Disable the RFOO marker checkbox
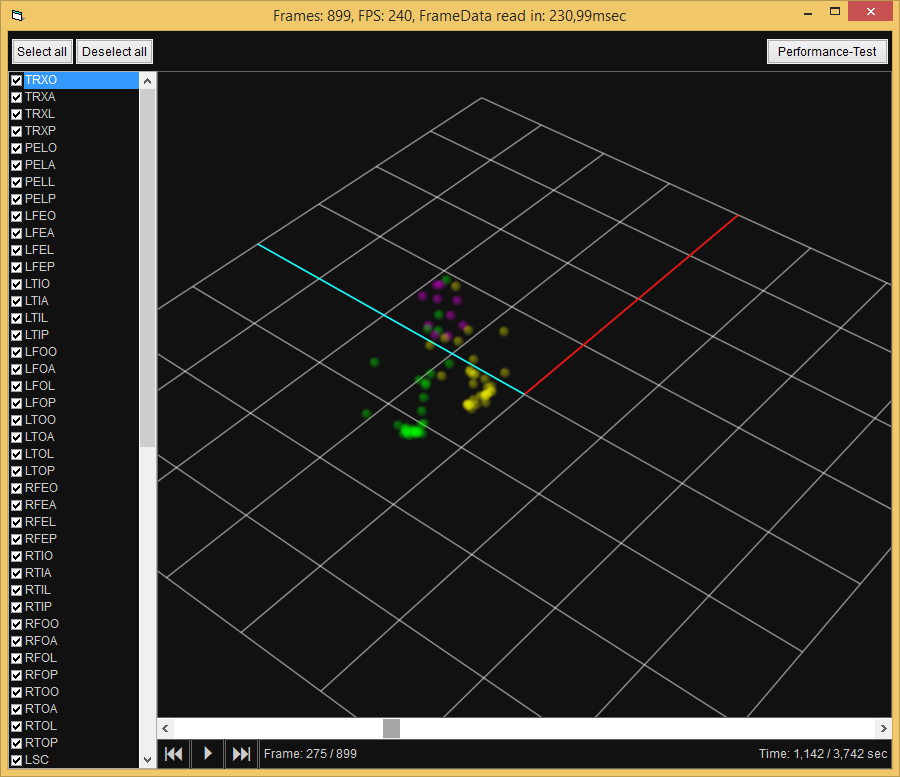This screenshot has width=900, height=777. [16, 623]
